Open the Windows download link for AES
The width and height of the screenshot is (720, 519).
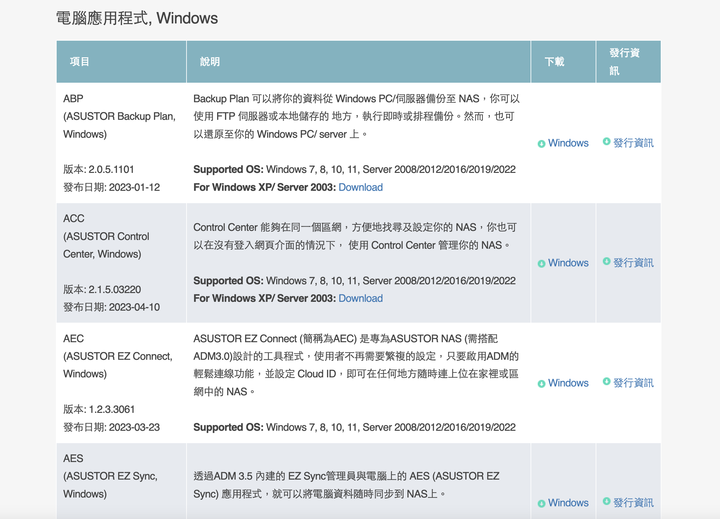tap(568, 503)
